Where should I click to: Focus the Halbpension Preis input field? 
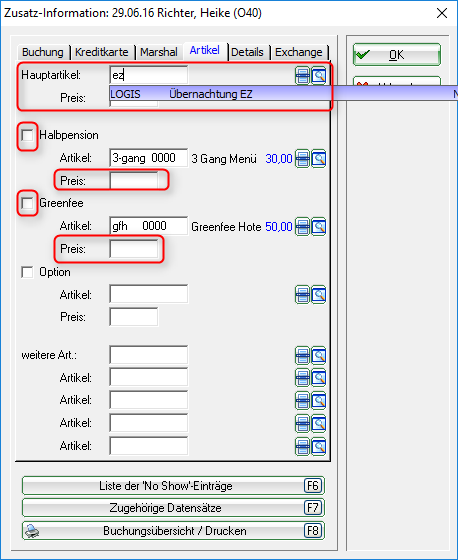point(134,181)
